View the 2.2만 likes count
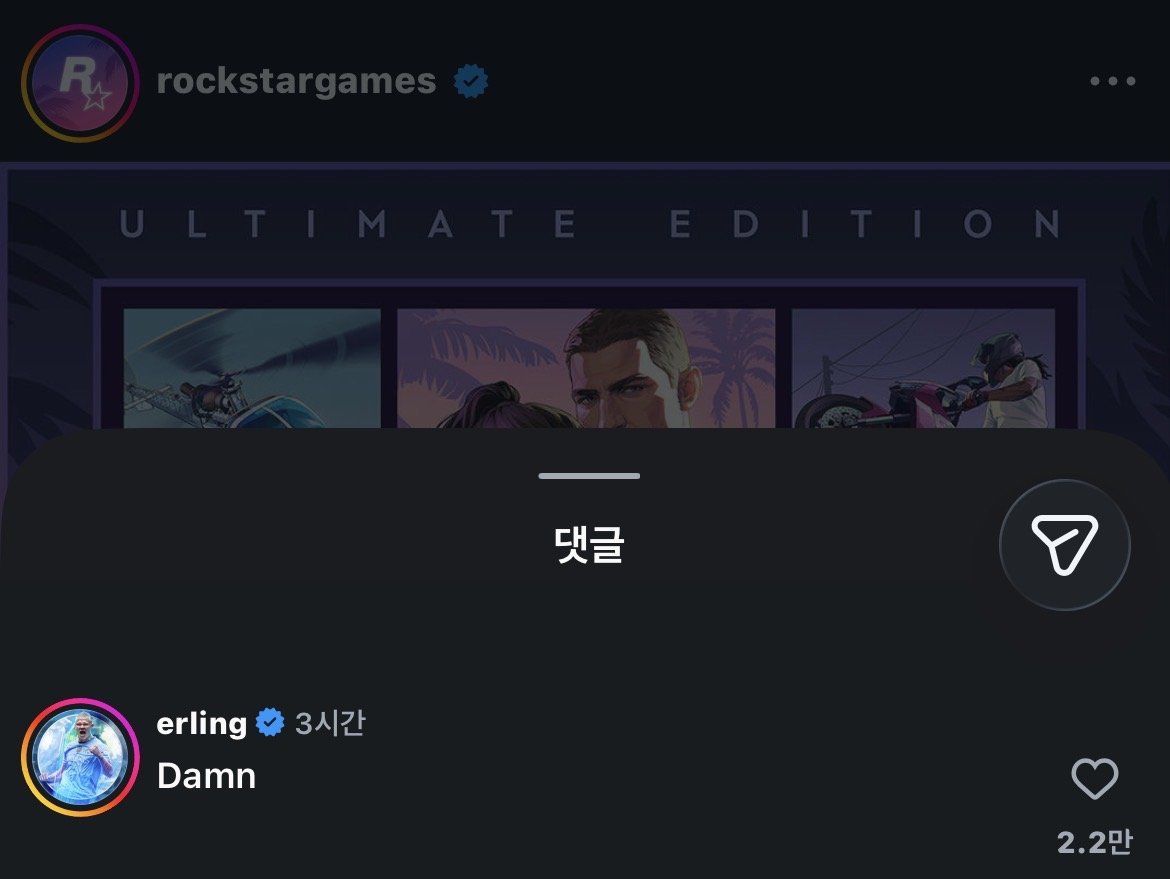Viewport: 1170px width, 879px height. (1095, 842)
